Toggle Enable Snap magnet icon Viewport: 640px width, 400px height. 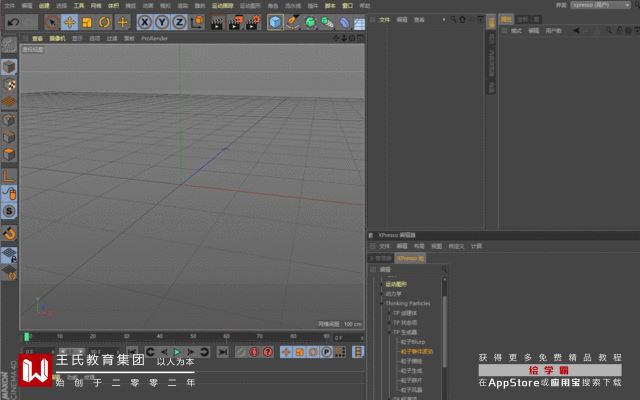[9, 233]
